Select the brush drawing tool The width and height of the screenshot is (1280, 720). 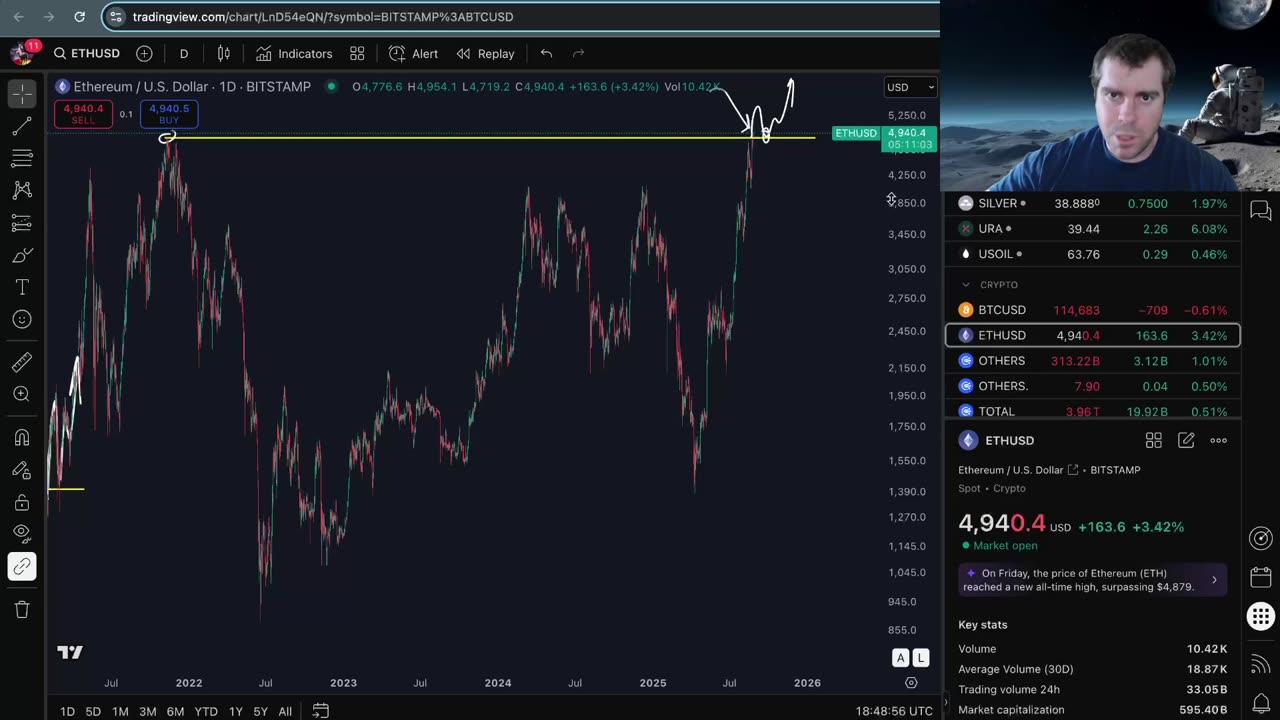(22, 255)
